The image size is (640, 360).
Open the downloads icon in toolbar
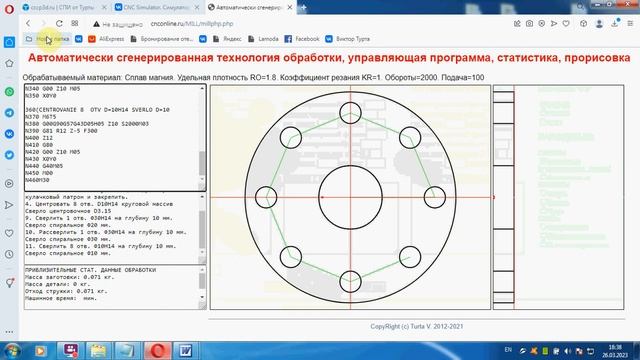tap(615, 24)
